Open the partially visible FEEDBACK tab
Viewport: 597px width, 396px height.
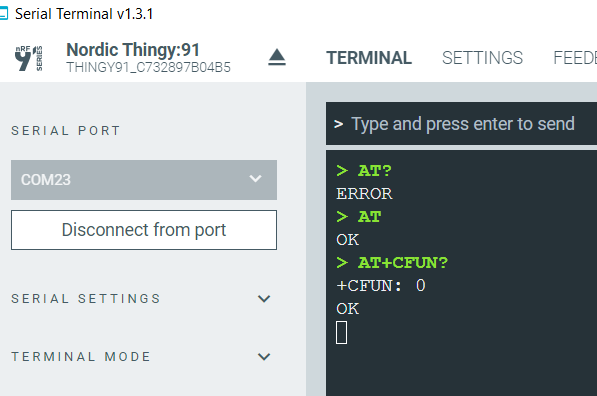click(x=575, y=58)
